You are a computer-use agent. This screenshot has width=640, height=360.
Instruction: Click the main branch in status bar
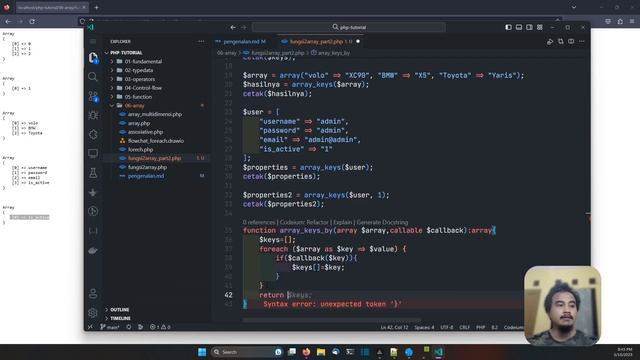point(110,327)
